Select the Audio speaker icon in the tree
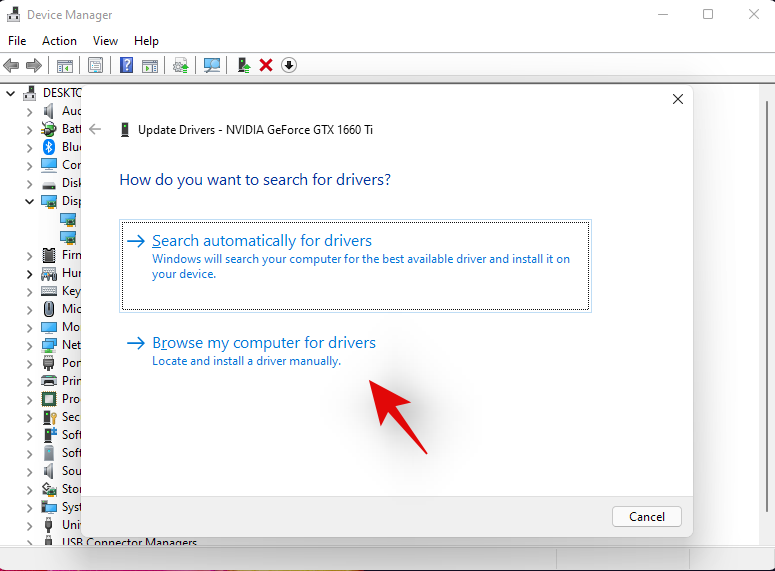The width and height of the screenshot is (775, 571). 48,111
